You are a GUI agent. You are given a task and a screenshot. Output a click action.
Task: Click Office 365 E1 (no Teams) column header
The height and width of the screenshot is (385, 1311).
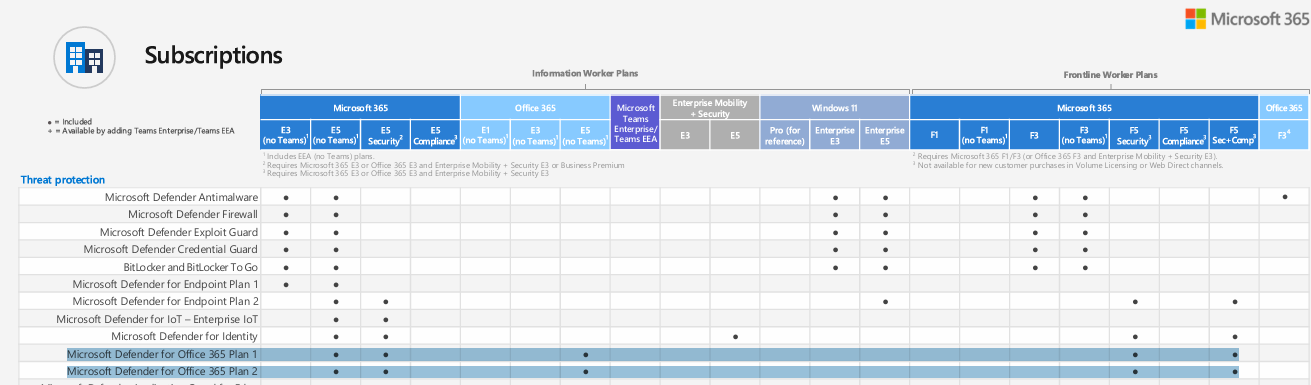pos(485,135)
